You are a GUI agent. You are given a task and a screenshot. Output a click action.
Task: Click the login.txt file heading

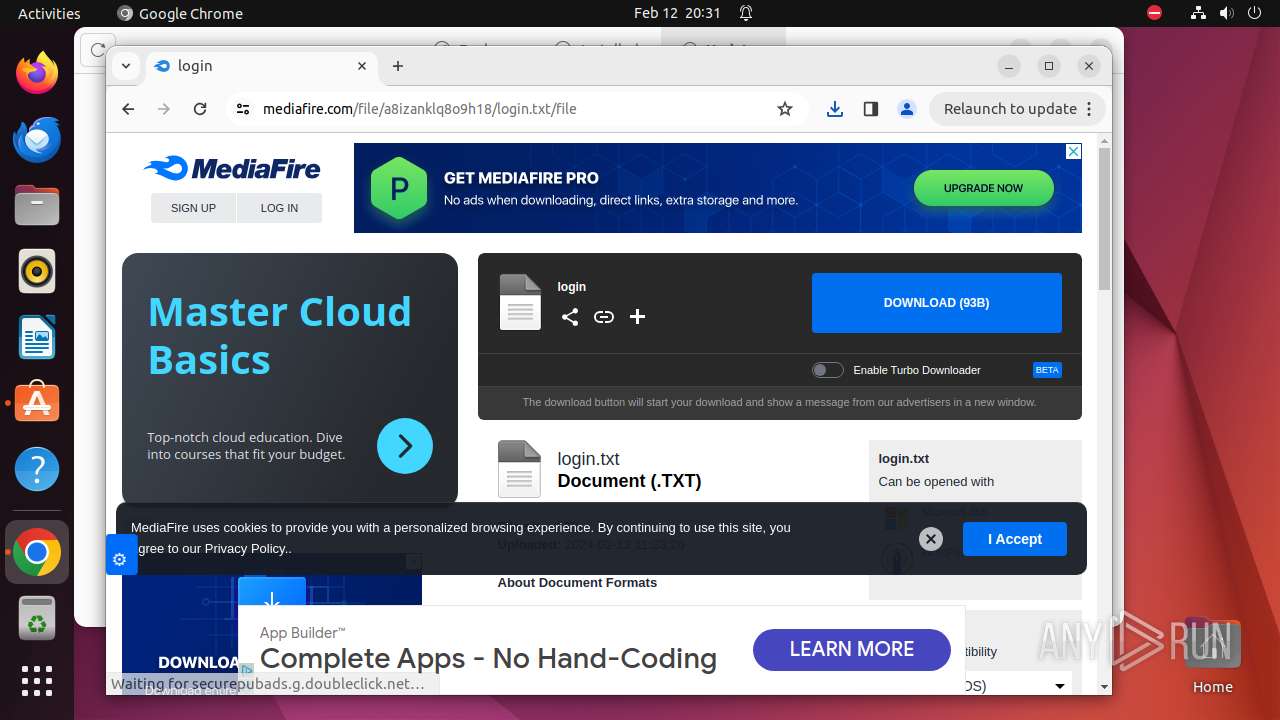588,459
